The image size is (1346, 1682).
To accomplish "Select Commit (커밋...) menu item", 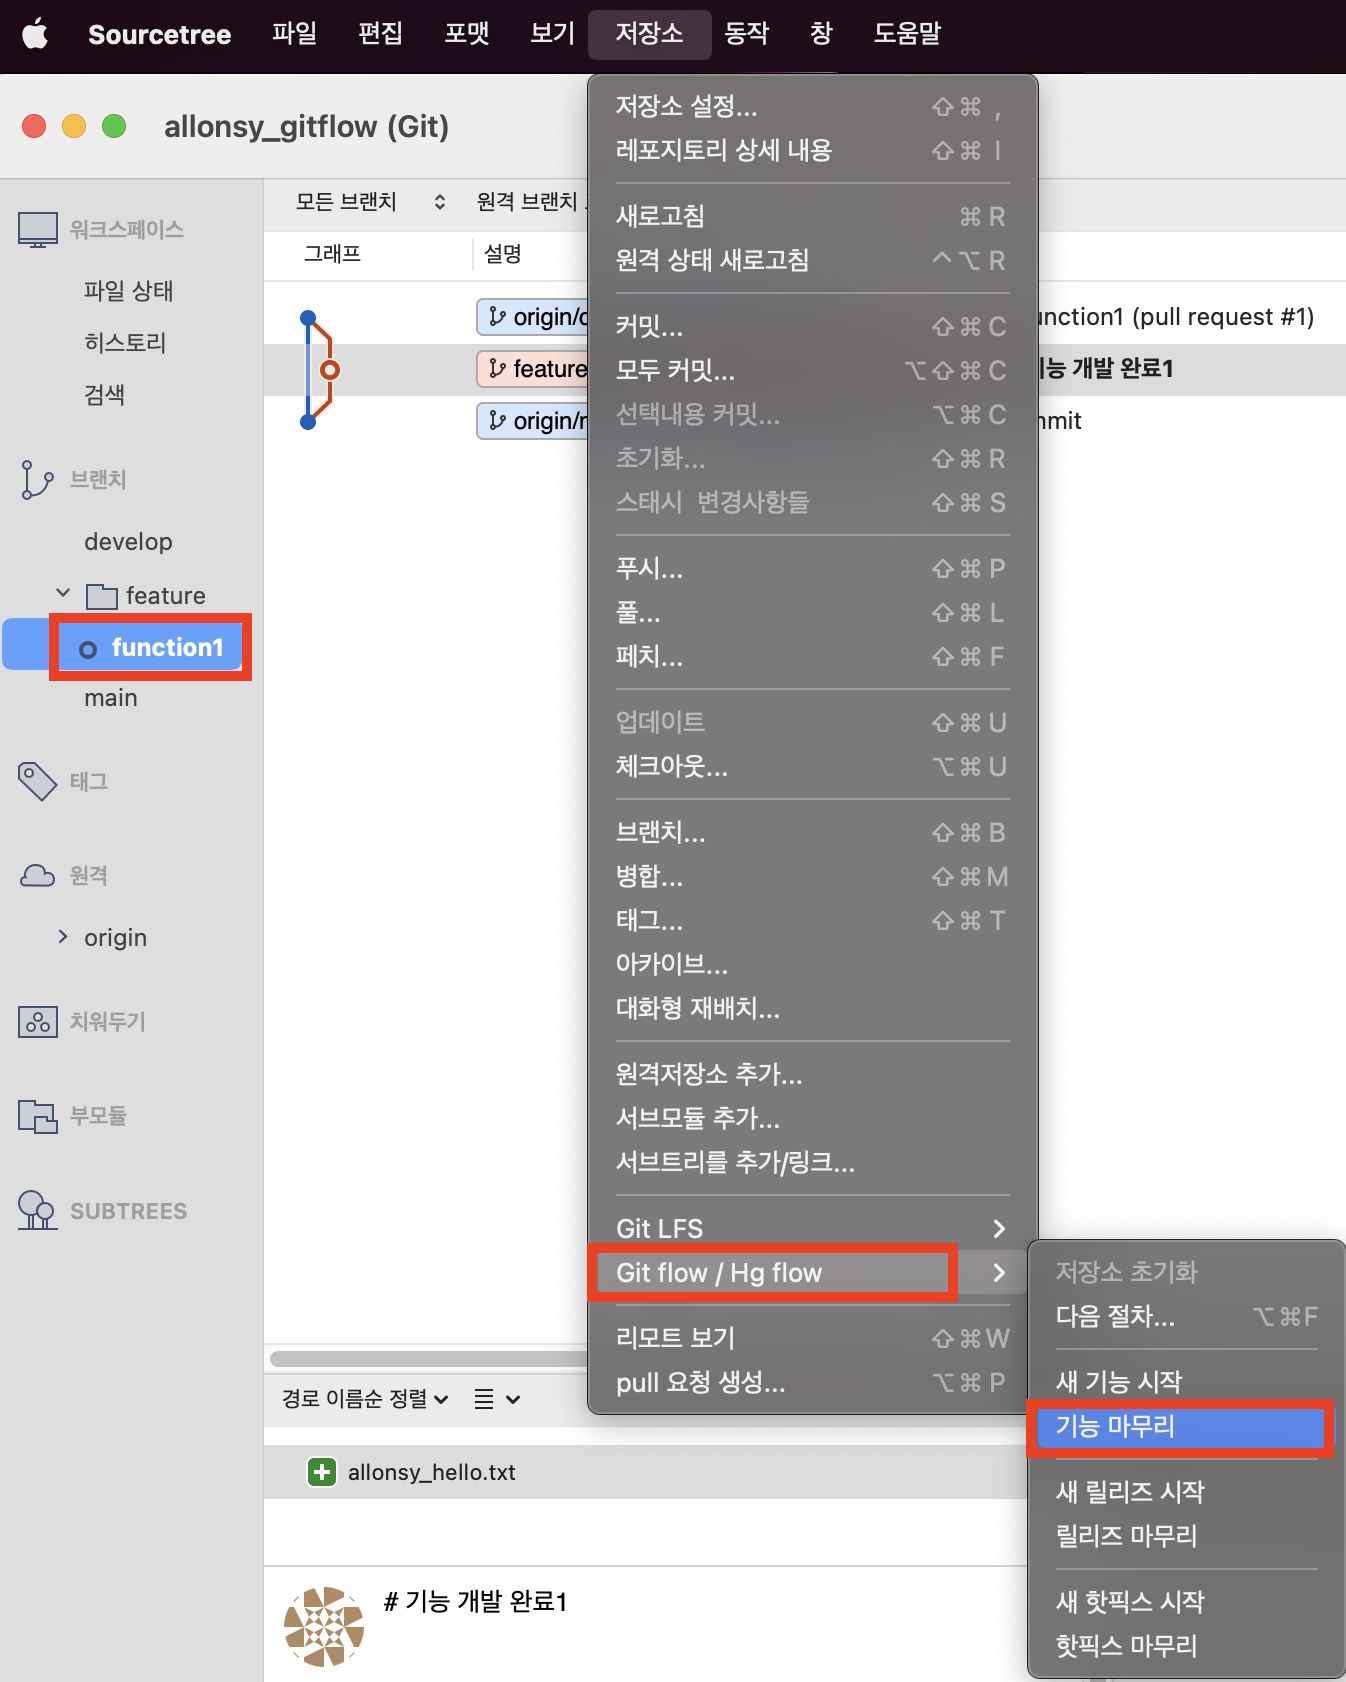I will (x=812, y=326).
